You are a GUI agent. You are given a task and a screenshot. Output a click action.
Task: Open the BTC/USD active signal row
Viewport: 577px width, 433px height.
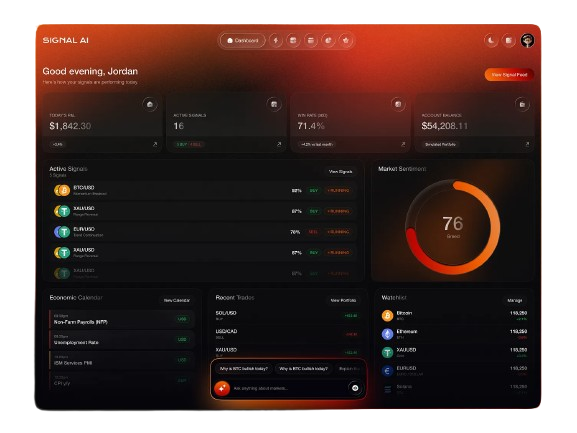pos(205,191)
